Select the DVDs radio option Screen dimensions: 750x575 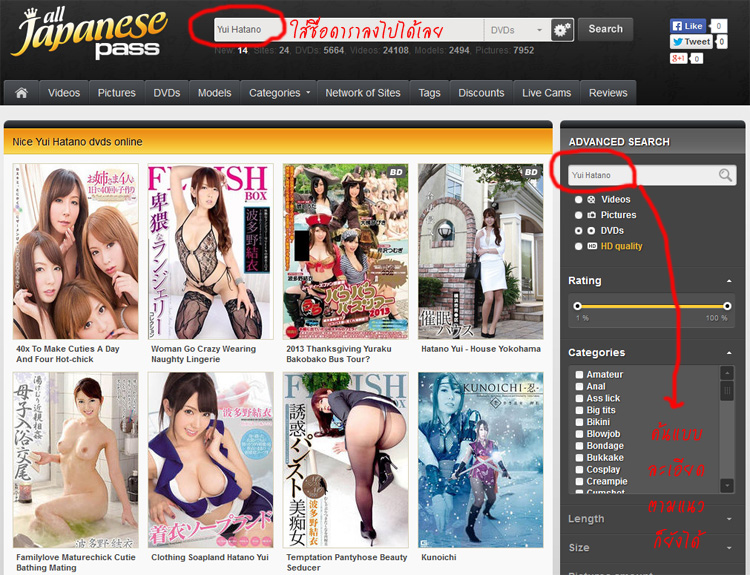tap(578, 231)
